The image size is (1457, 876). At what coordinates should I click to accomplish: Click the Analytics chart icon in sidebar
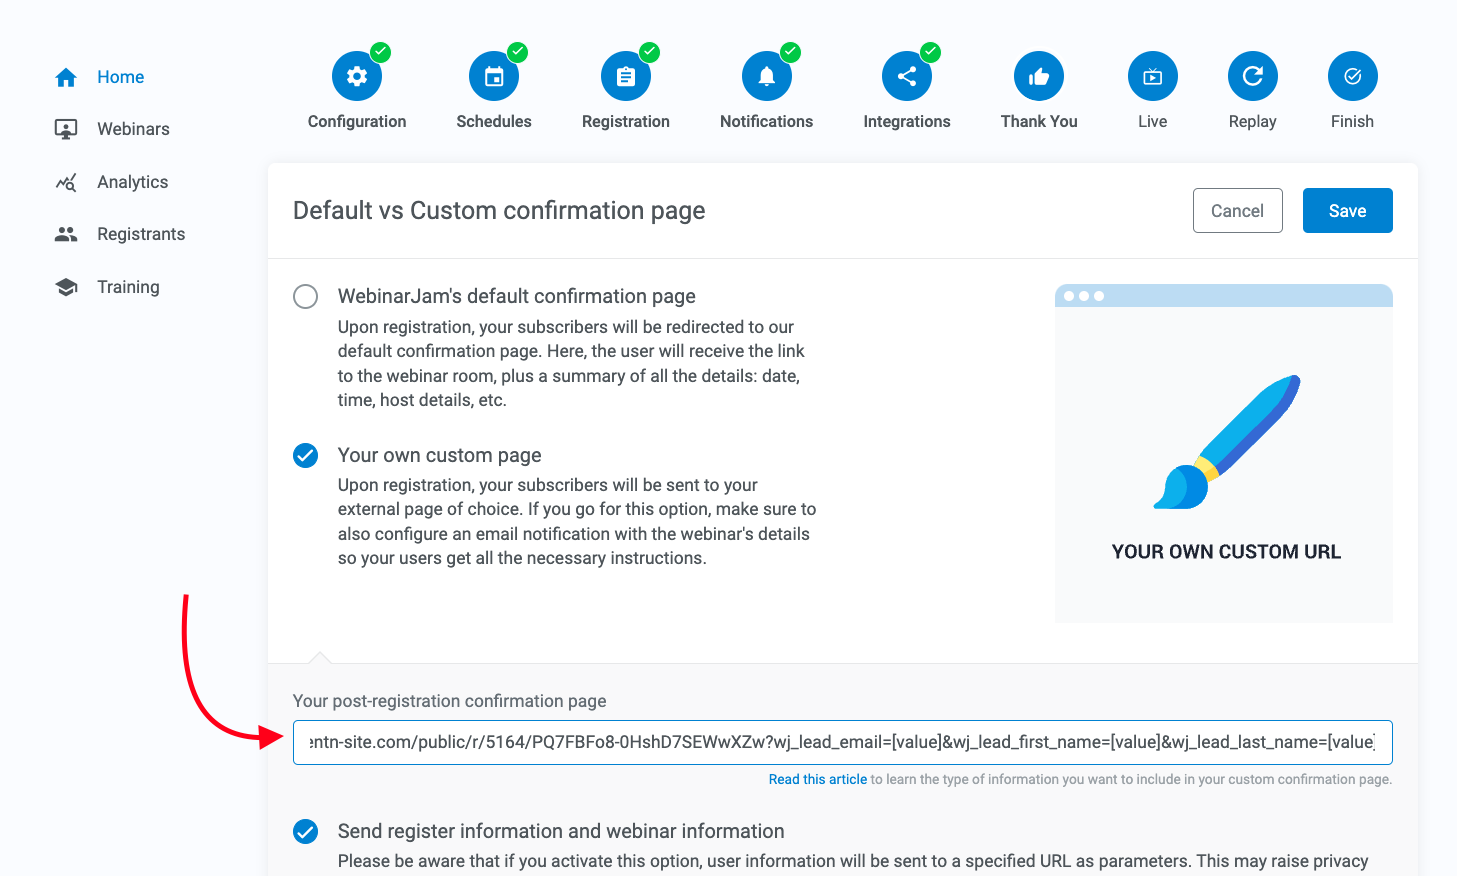pos(66,182)
